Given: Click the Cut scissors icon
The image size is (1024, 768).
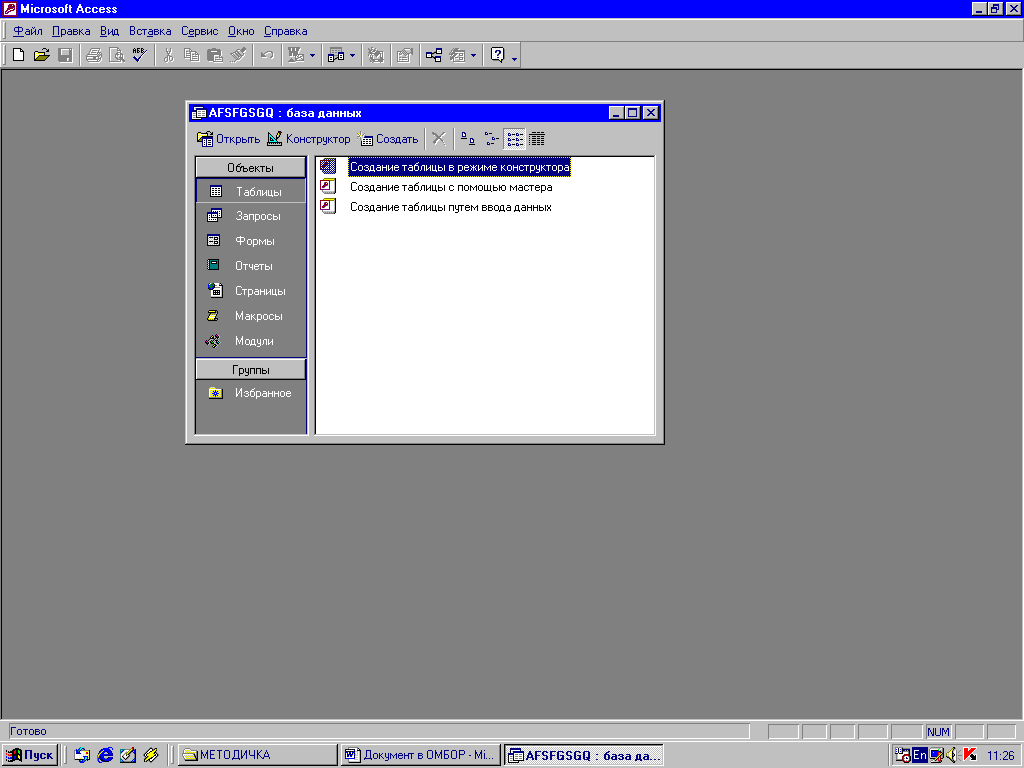Looking at the screenshot, I should [168, 55].
